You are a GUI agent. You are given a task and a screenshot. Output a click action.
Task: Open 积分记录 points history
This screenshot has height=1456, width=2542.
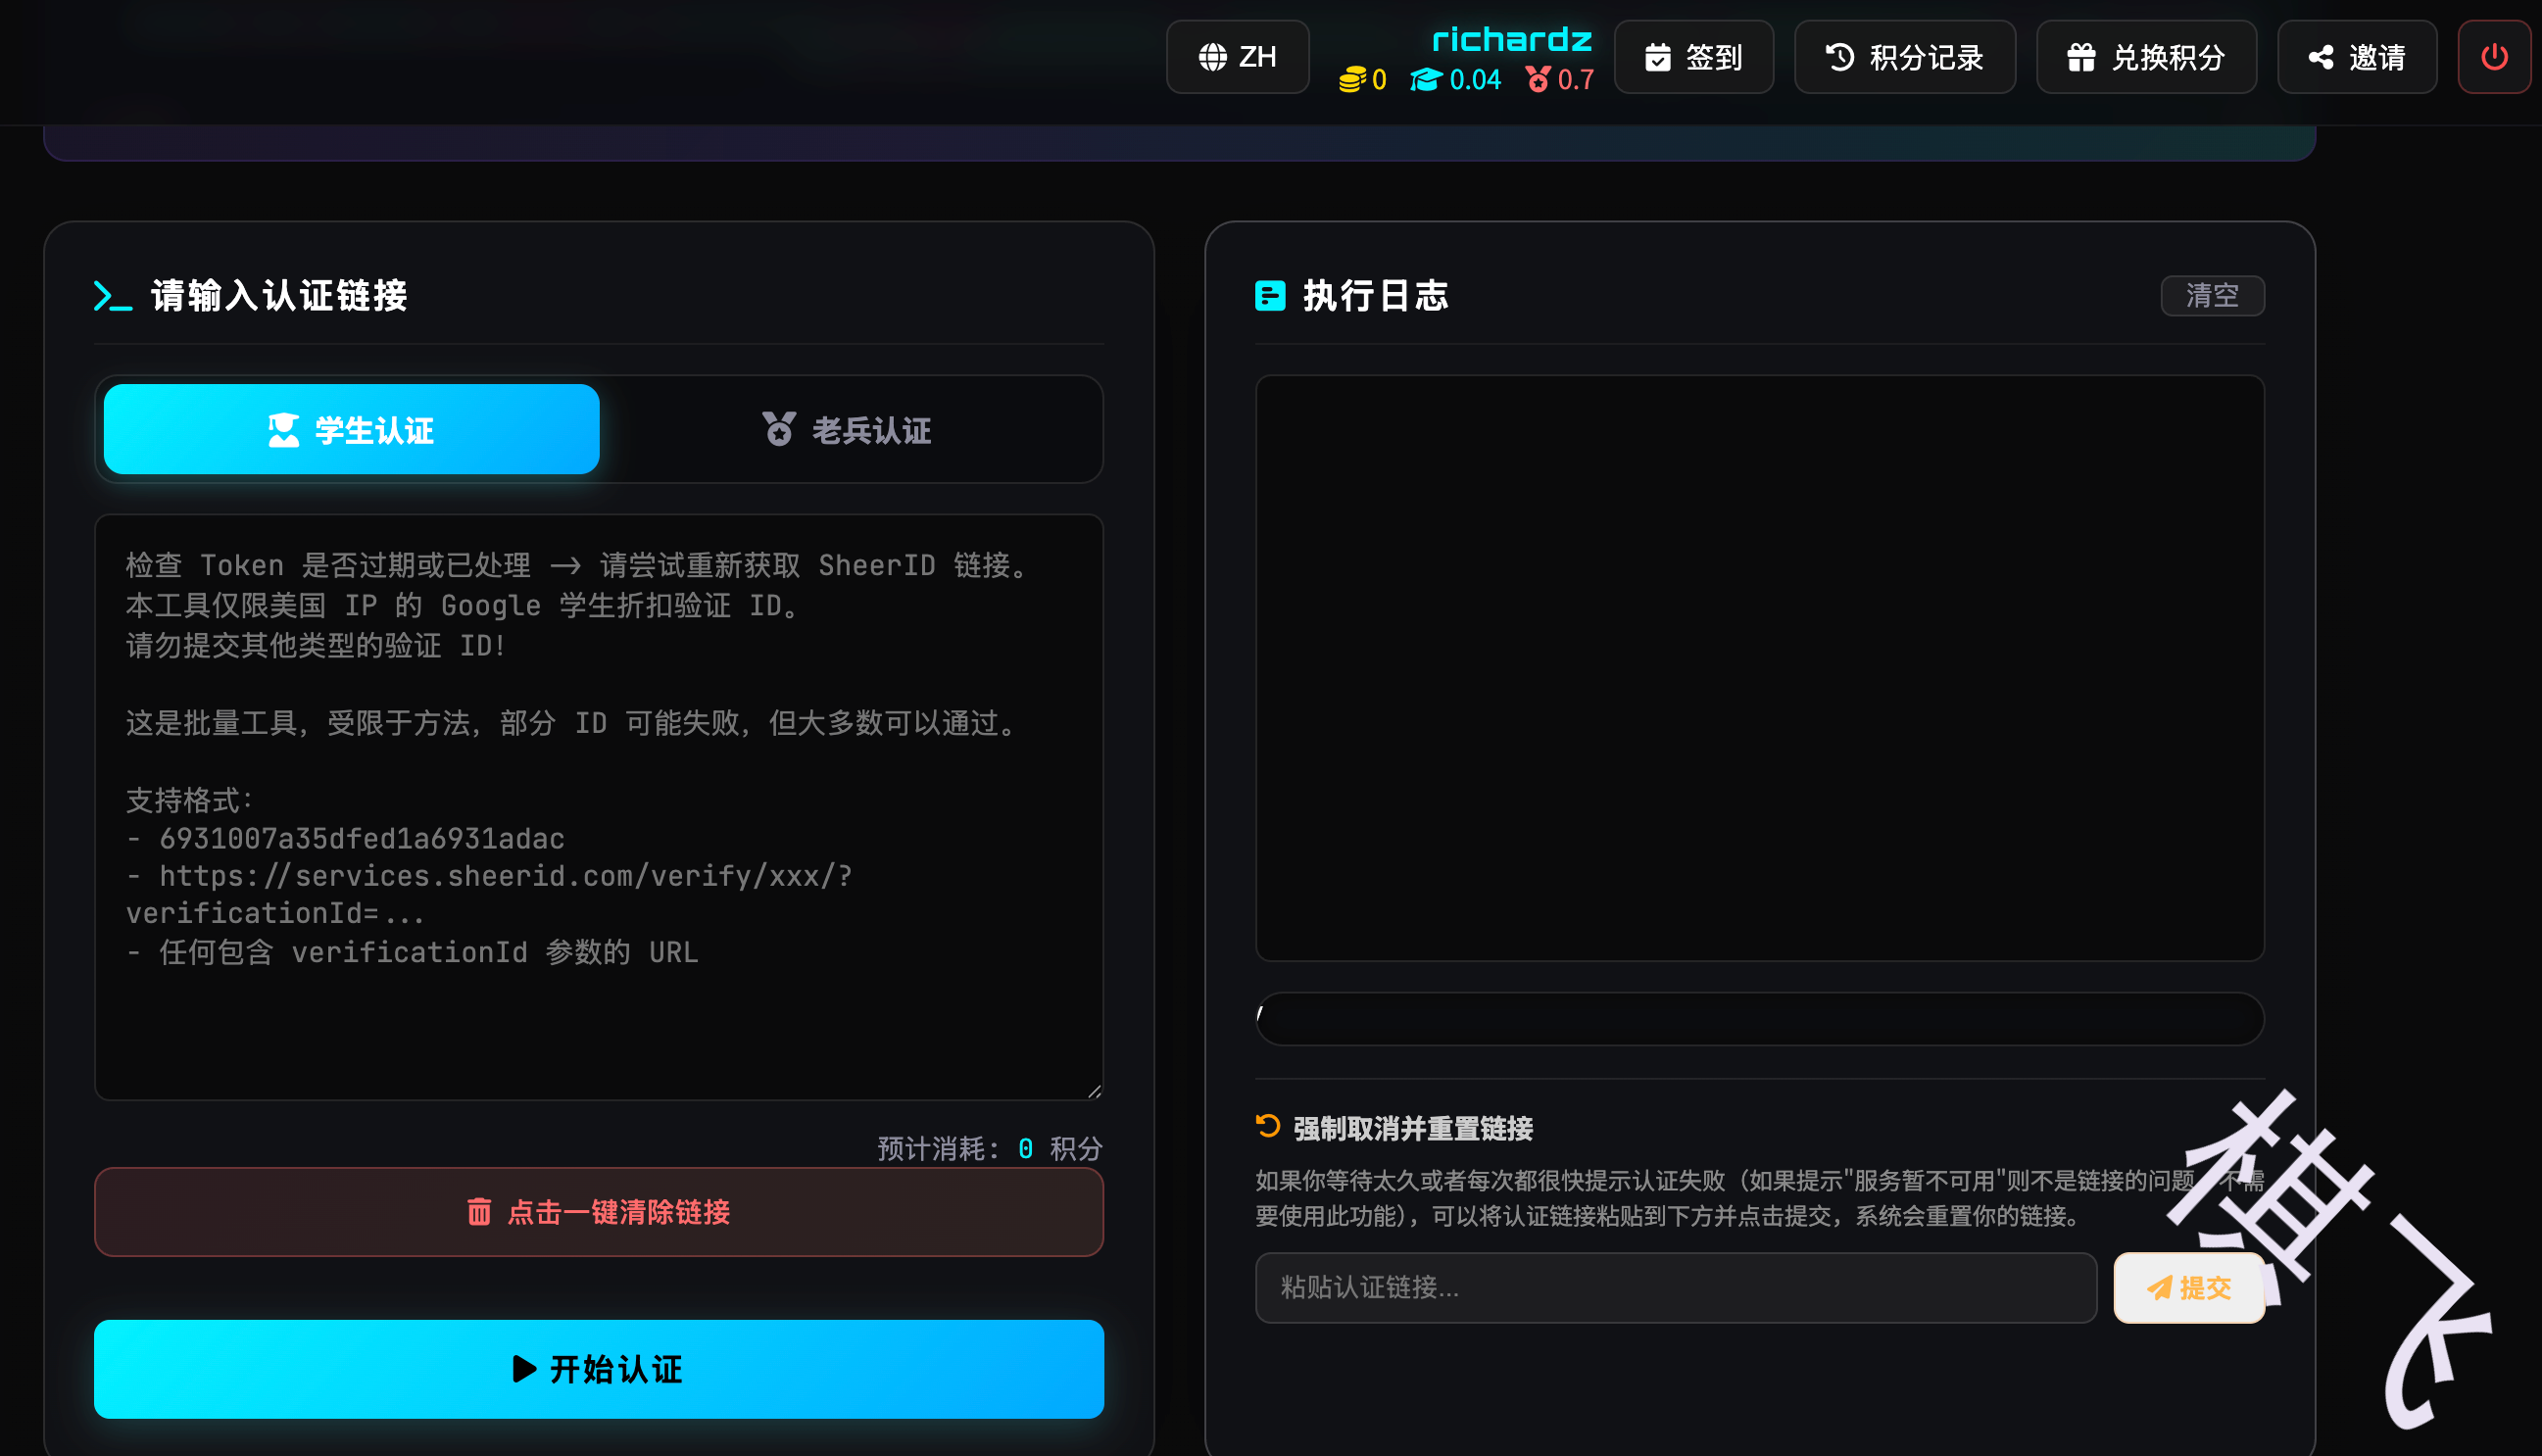1904,57
